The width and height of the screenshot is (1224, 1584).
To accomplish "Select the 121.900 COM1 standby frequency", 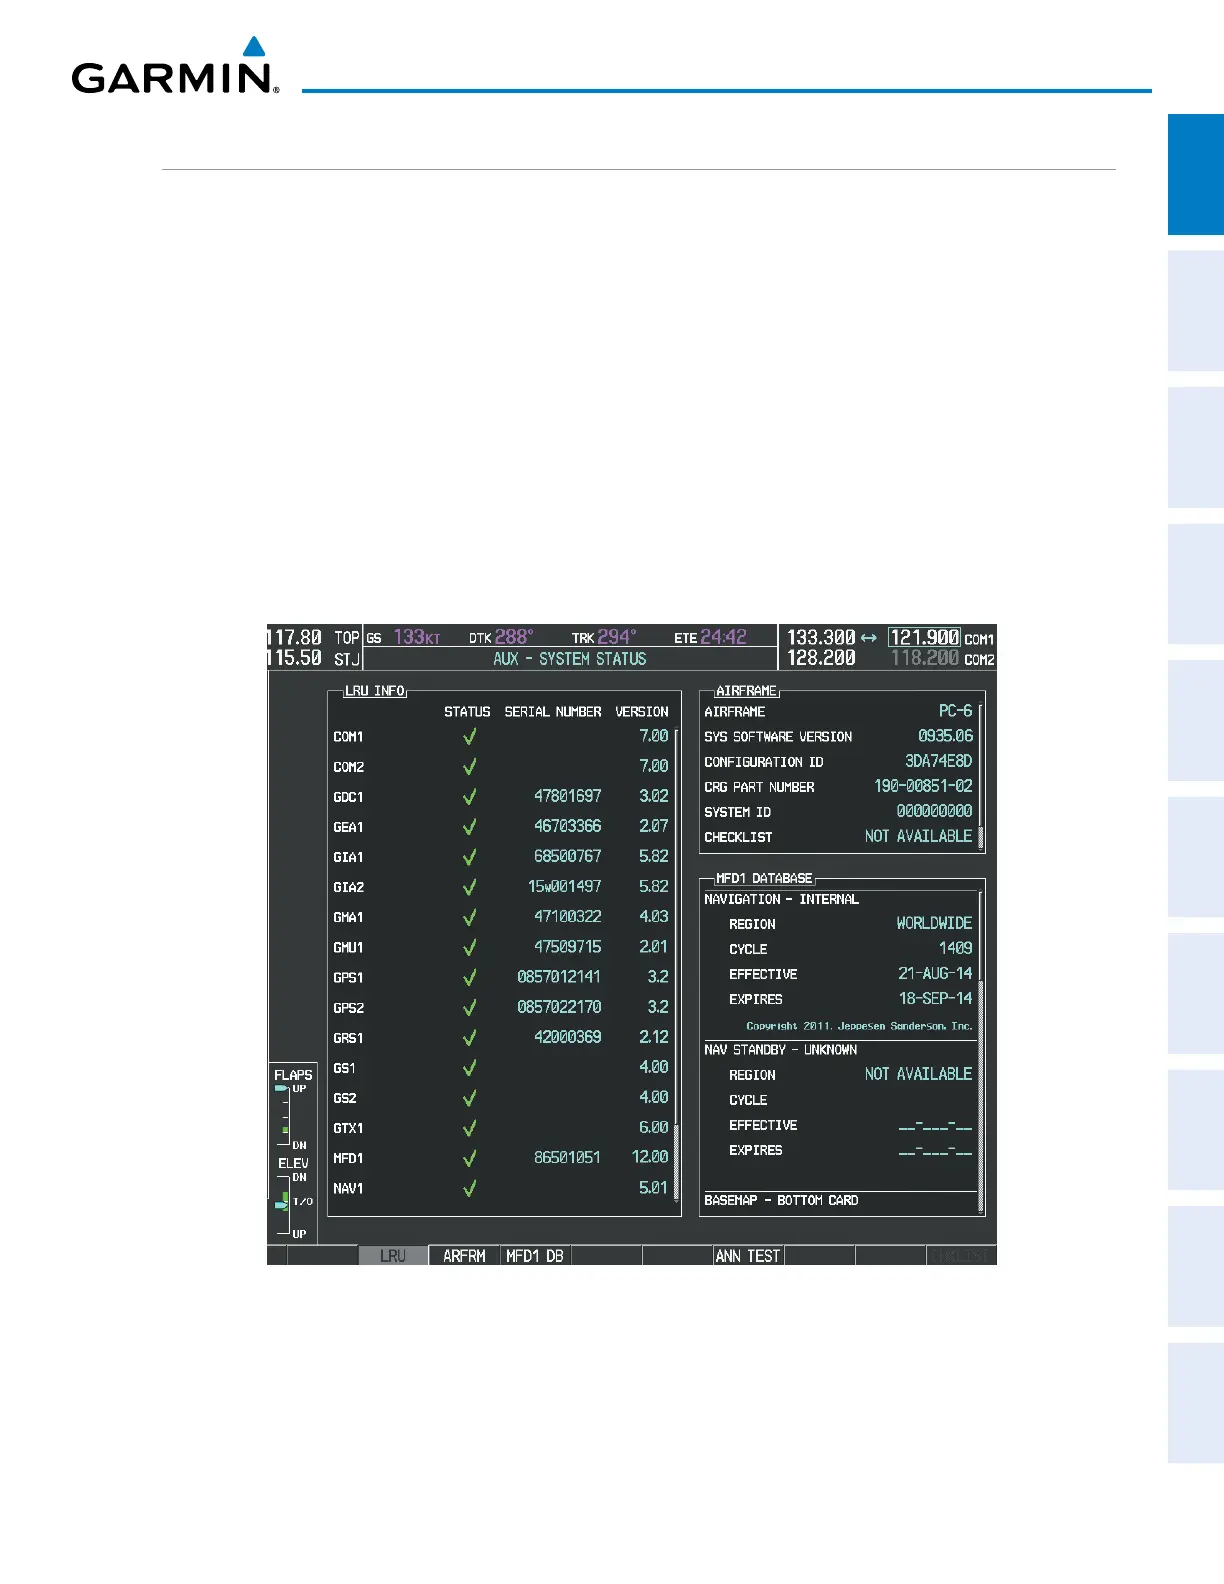I will [x=925, y=637].
